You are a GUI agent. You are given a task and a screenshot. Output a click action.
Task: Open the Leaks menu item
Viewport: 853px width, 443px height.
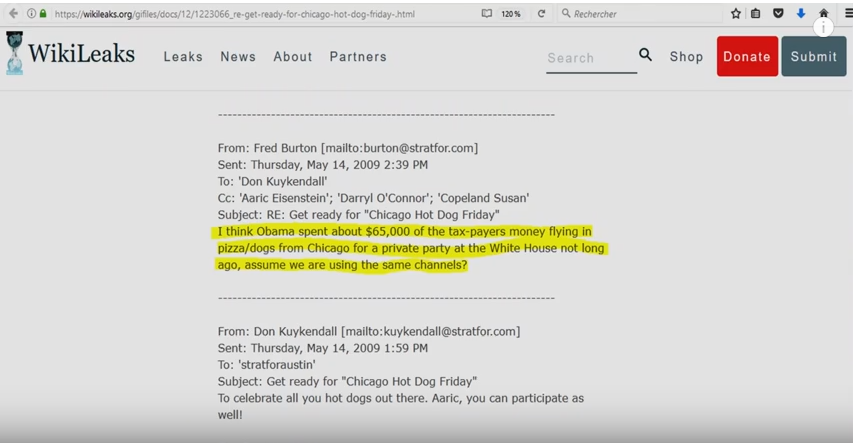click(183, 57)
